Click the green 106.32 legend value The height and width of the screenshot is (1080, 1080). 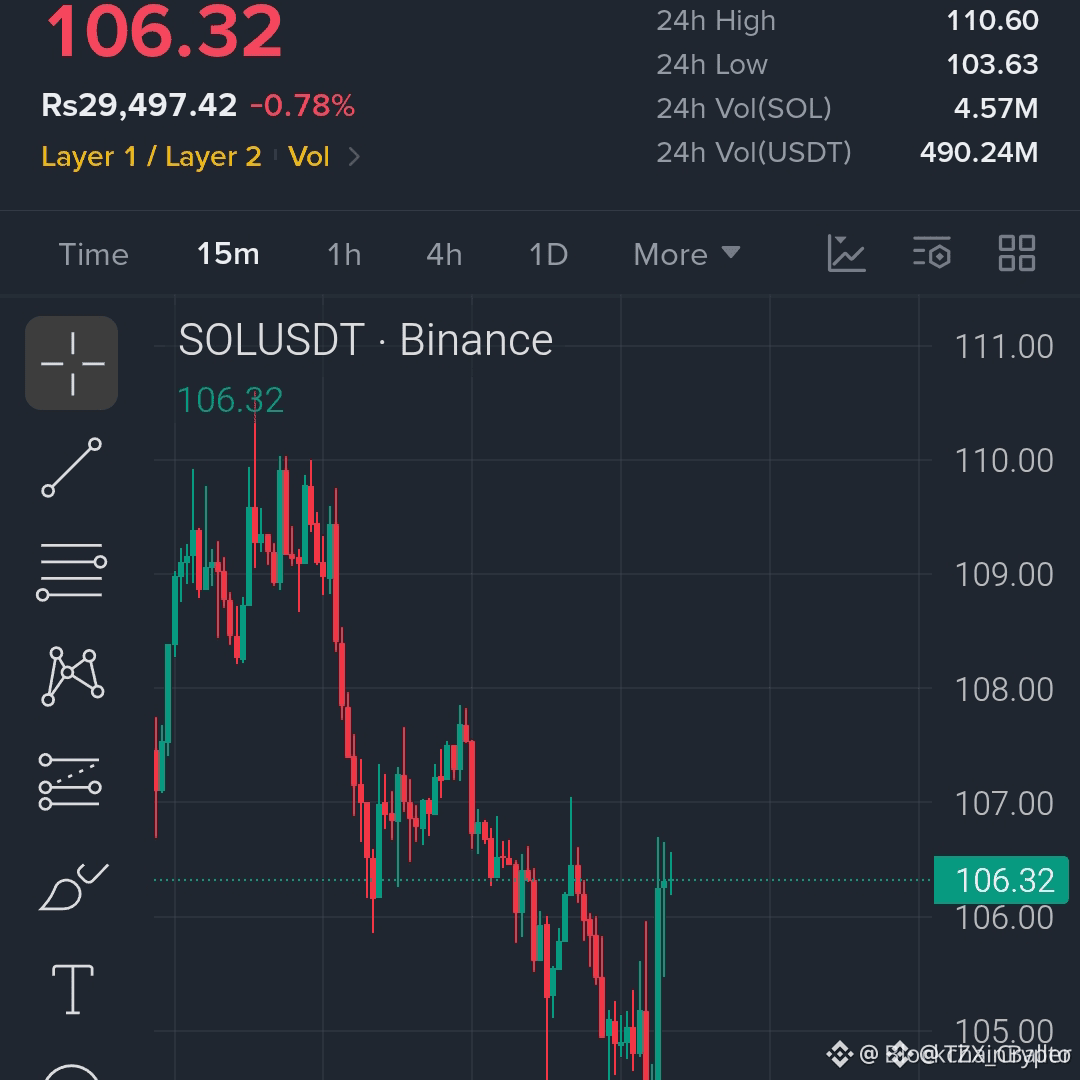pyautogui.click(x=231, y=400)
